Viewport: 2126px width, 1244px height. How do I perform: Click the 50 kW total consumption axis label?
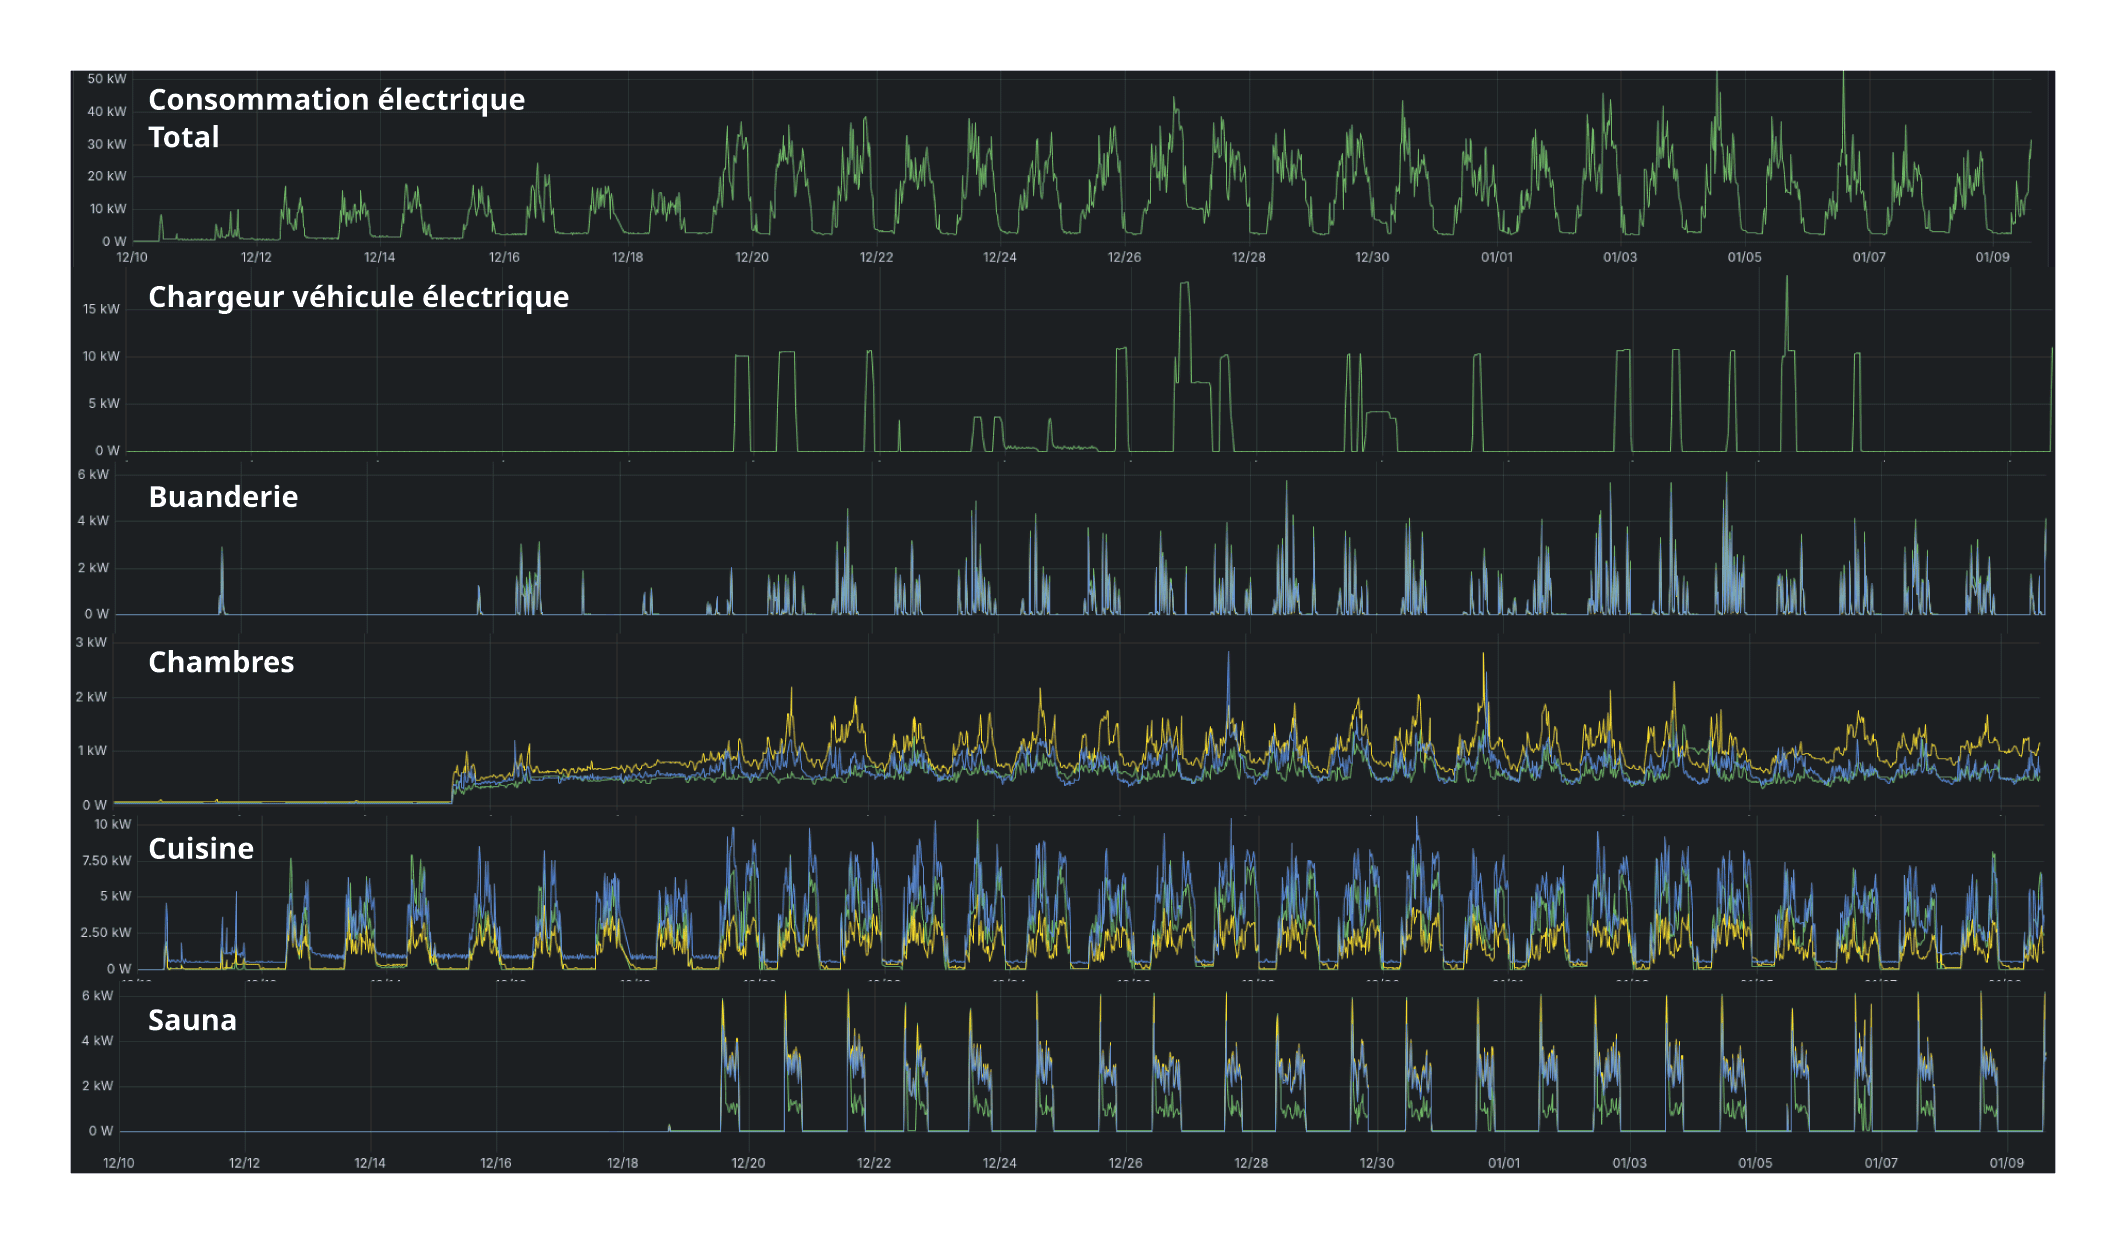107,79
